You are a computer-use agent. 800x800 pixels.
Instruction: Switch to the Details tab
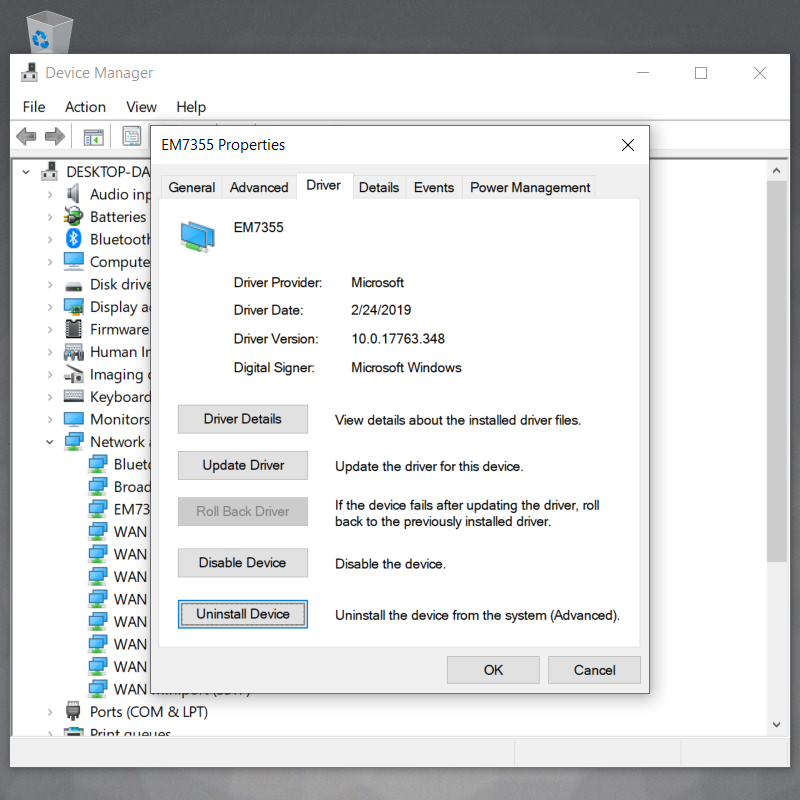(379, 187)
